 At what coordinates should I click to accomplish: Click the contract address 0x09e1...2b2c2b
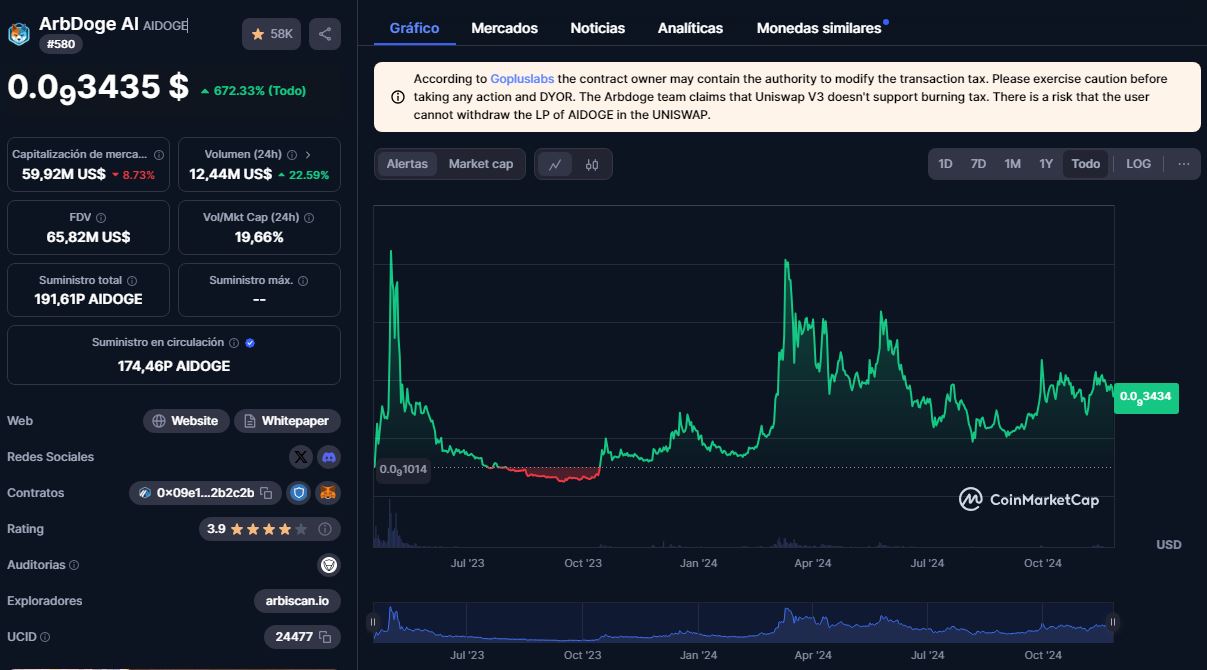click(204, 493)
